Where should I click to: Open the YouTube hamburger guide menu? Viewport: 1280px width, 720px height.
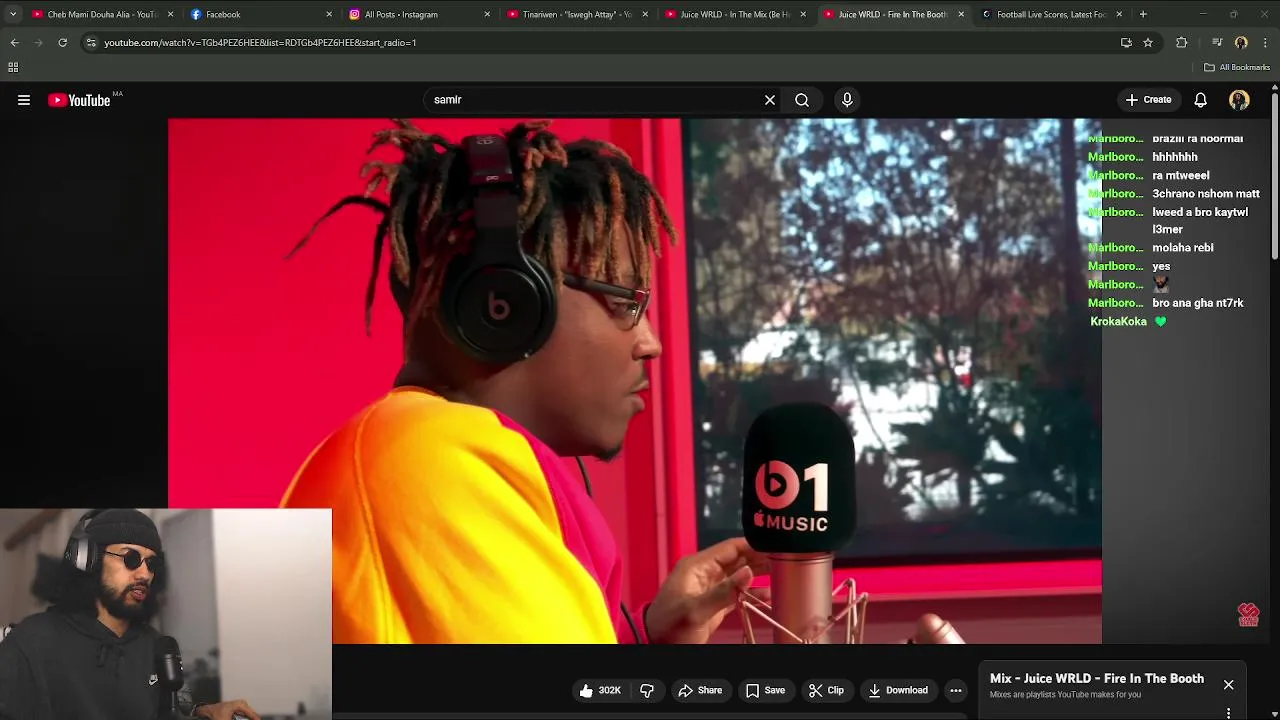coord(24,100)
